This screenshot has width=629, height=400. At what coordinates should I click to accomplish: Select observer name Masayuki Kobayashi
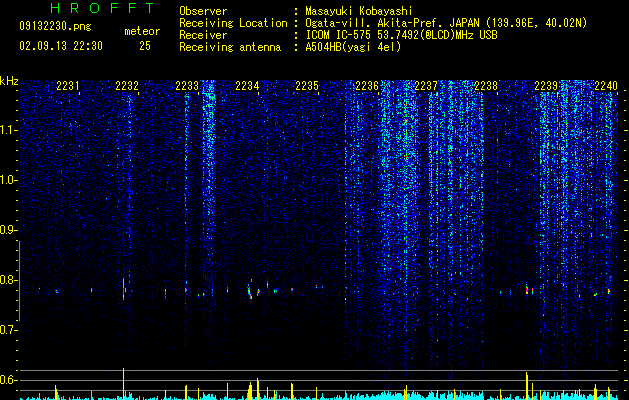(359, 11)
